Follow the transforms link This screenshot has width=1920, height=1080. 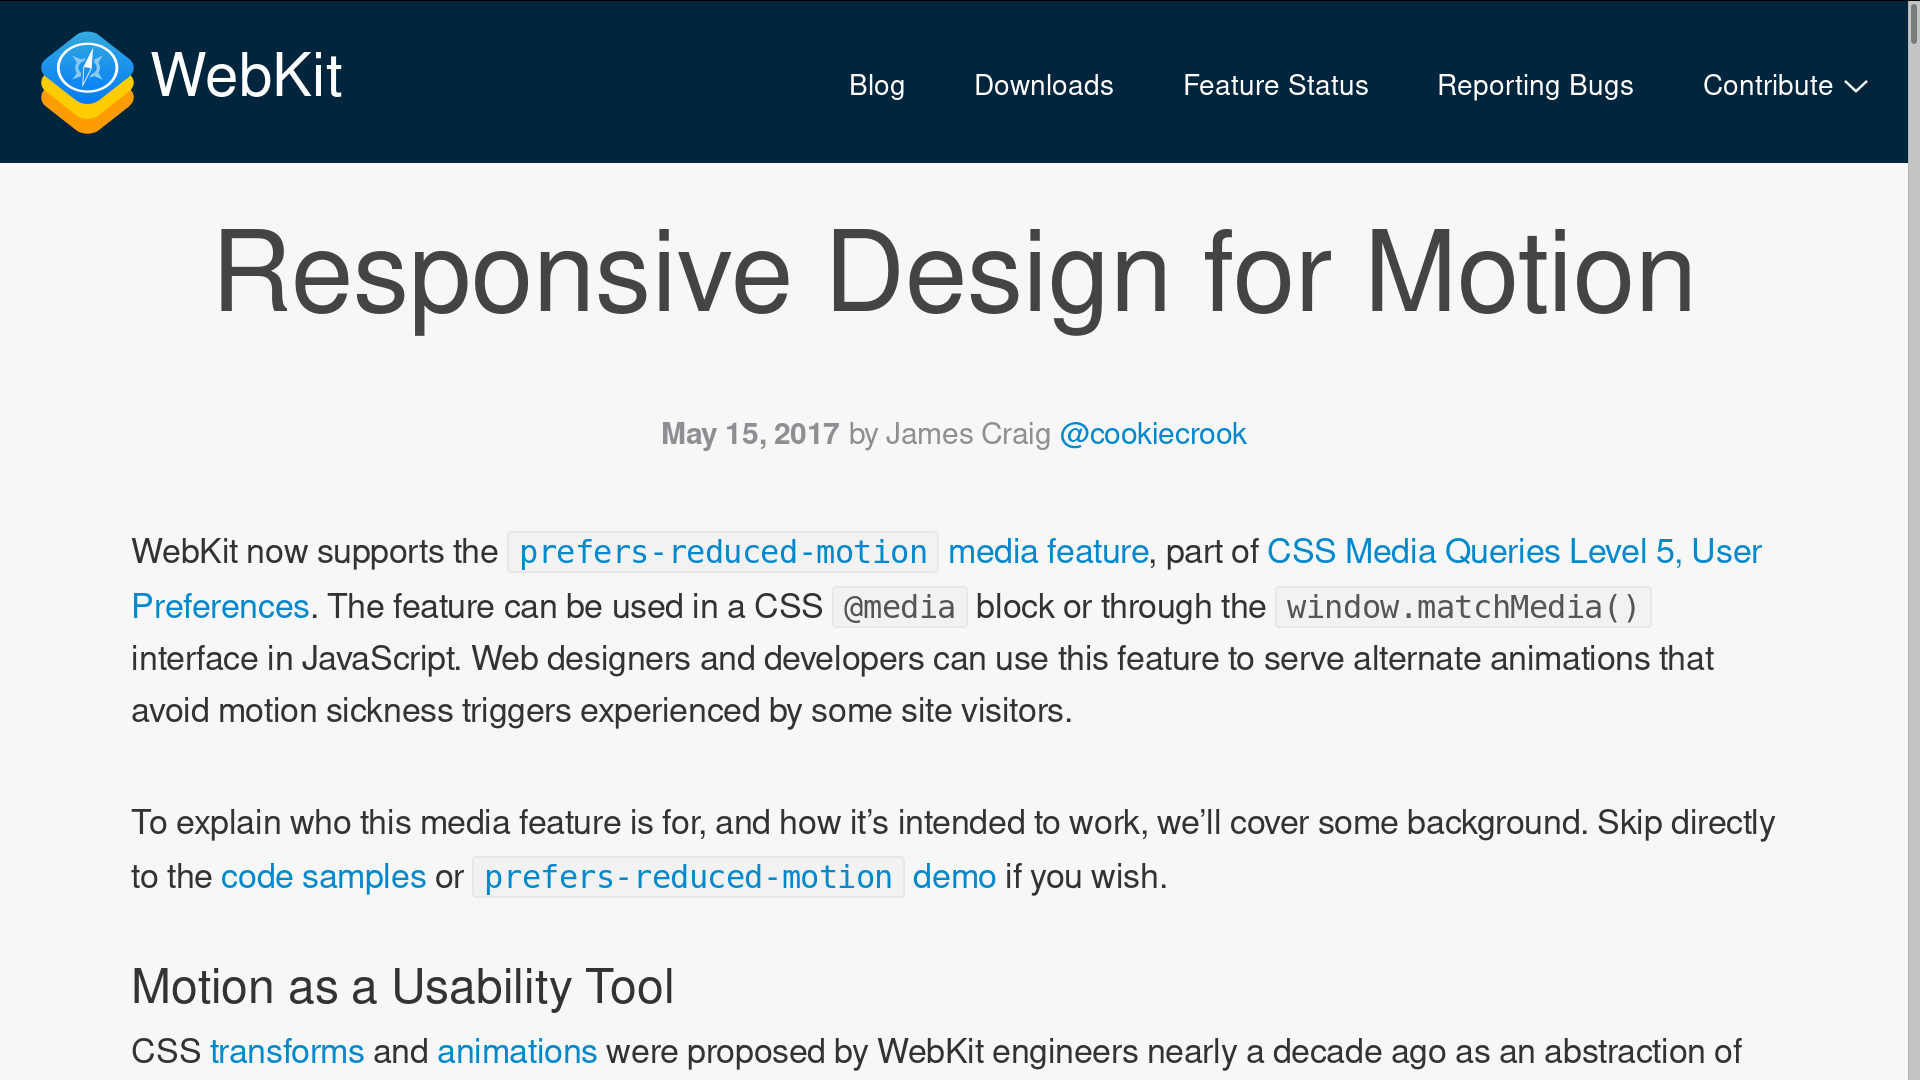tap(286, 1052)
